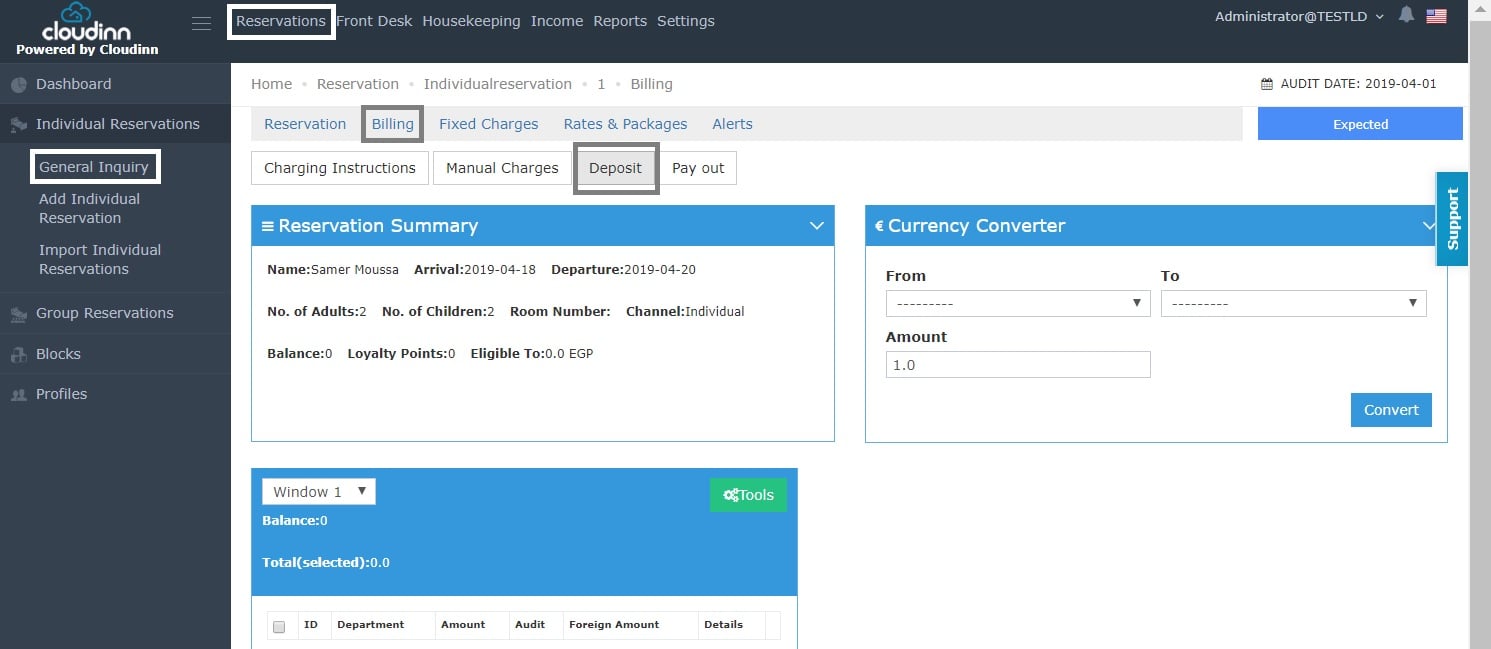
Task: Click the Department column header
Action: 371,625
